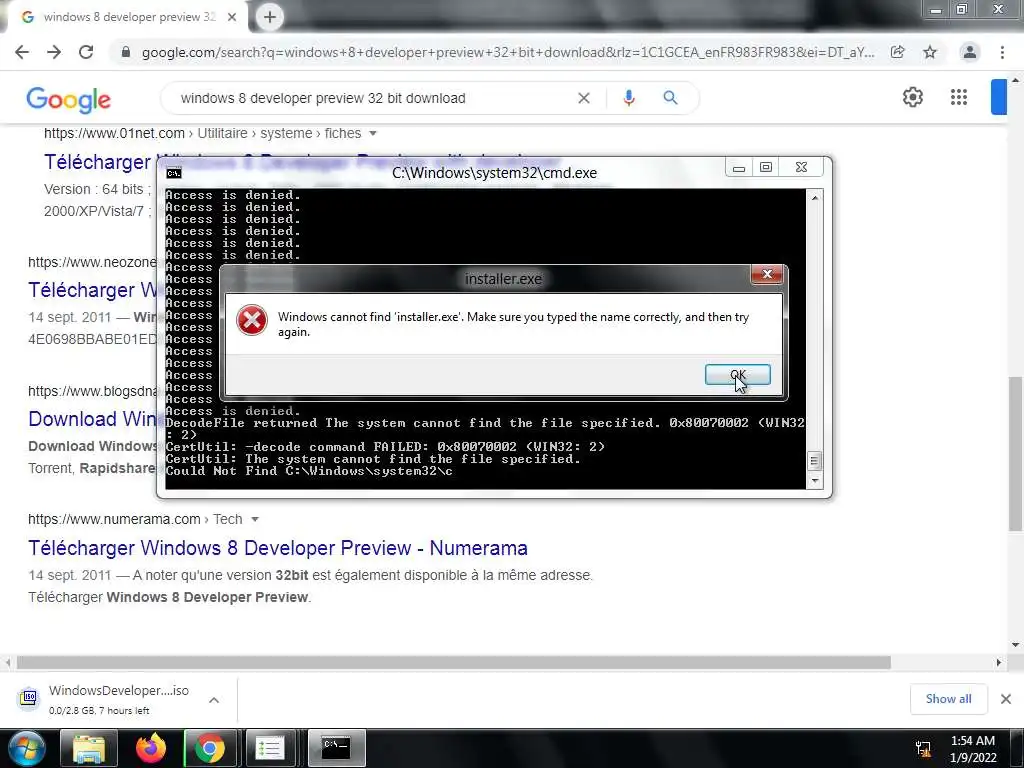This screenshot has height=768, width=1024.
Task: Start voice search with microphone
Action: pos(628,98)
